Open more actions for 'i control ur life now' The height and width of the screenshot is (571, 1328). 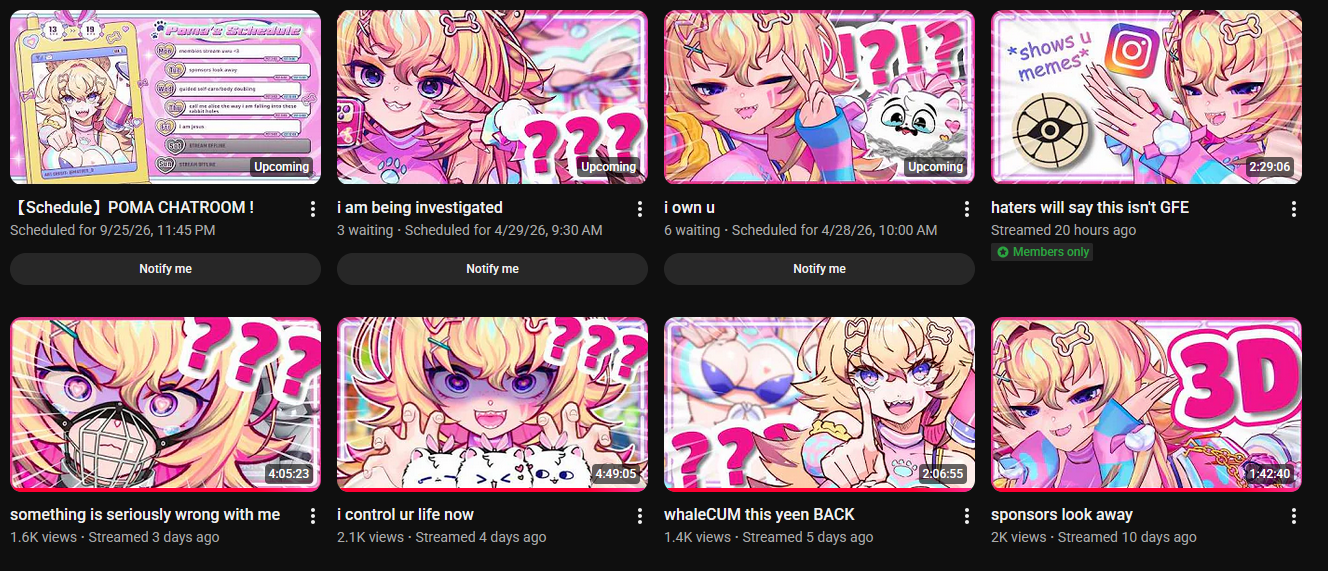point(640,516)
